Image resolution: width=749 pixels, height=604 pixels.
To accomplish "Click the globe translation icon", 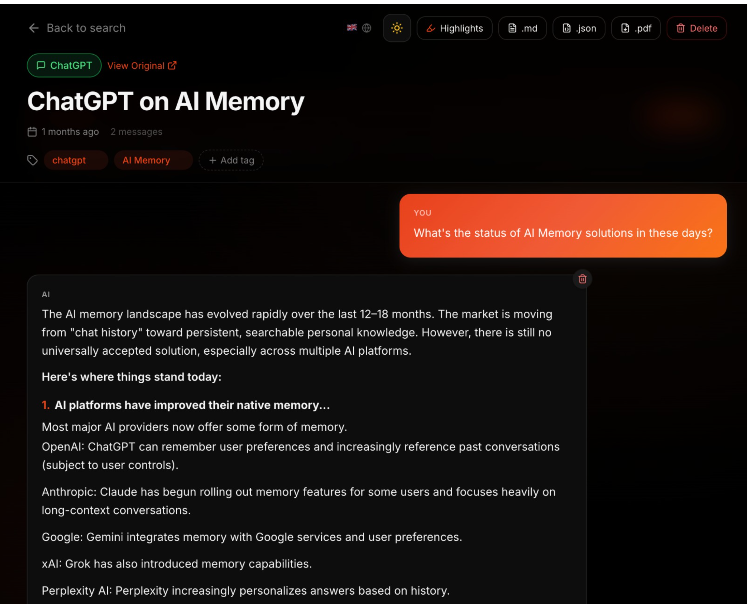I will click(x=367, y=28).
